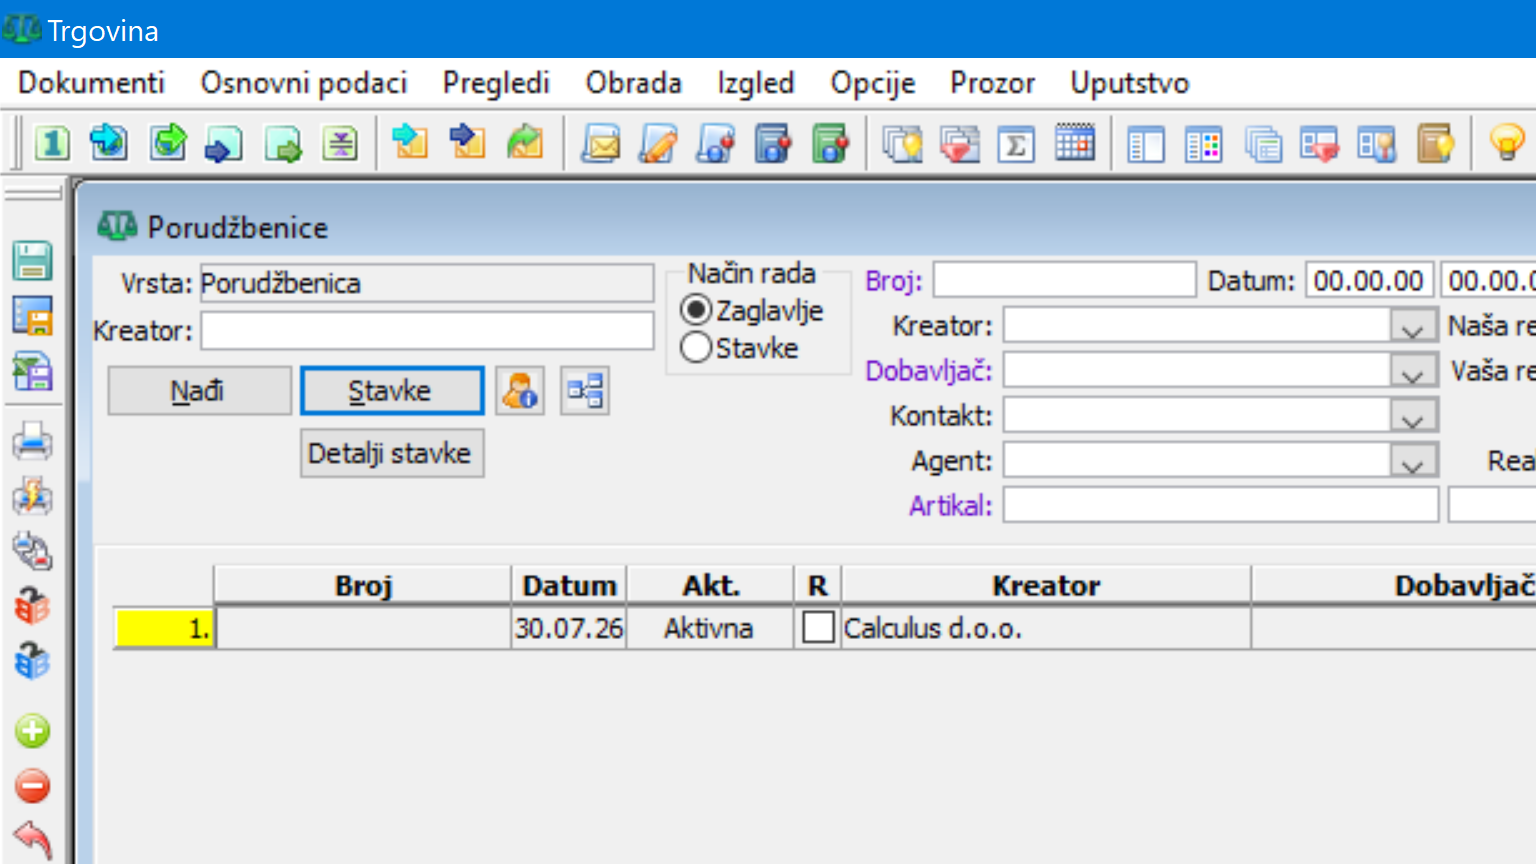Open the calendar grid toolbar icon
Viewport: 1536px width, 864px height.
coord(1075,143)
